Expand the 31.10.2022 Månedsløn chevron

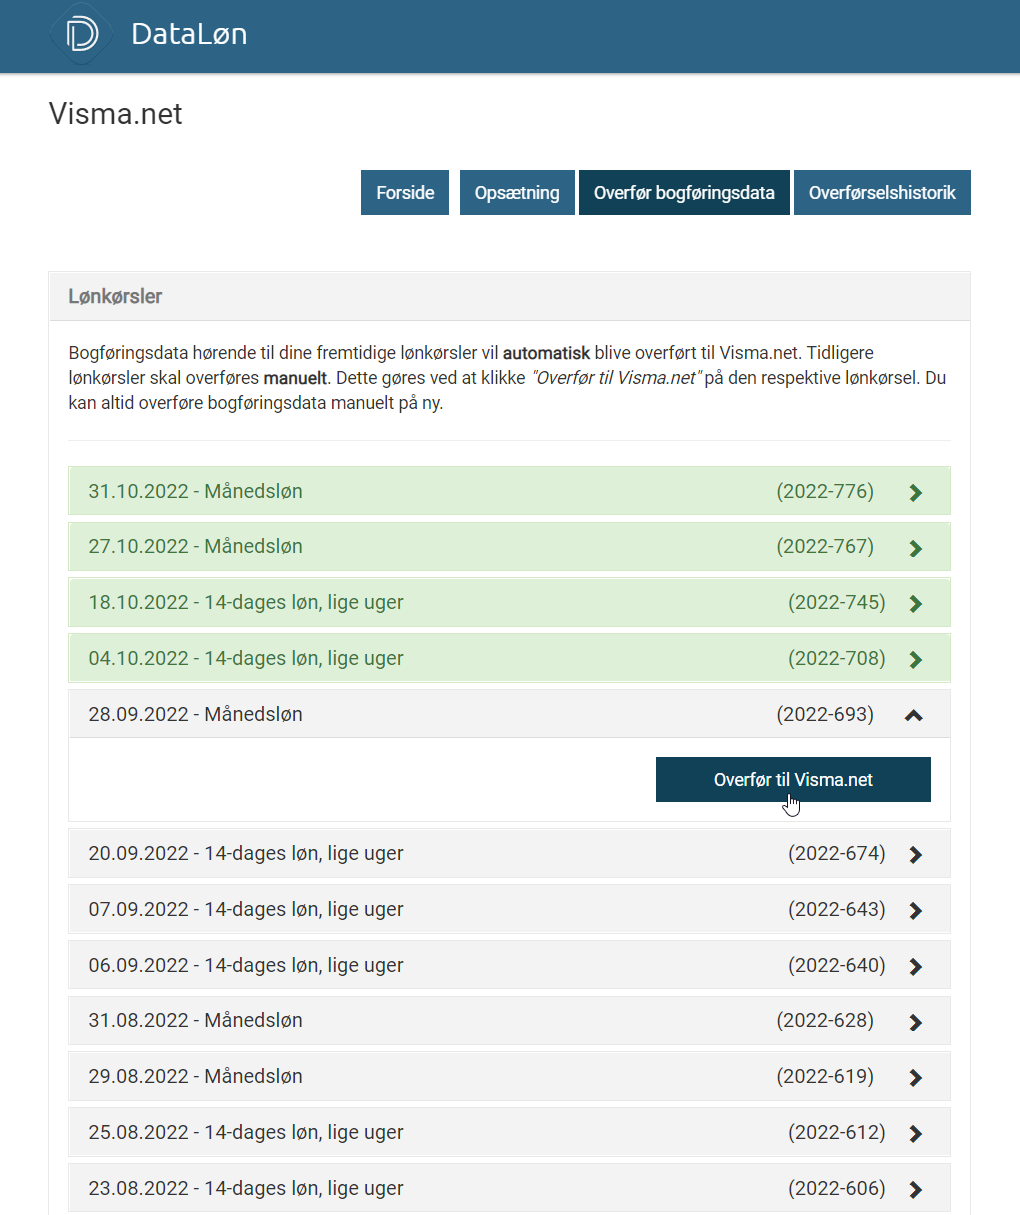915,492
